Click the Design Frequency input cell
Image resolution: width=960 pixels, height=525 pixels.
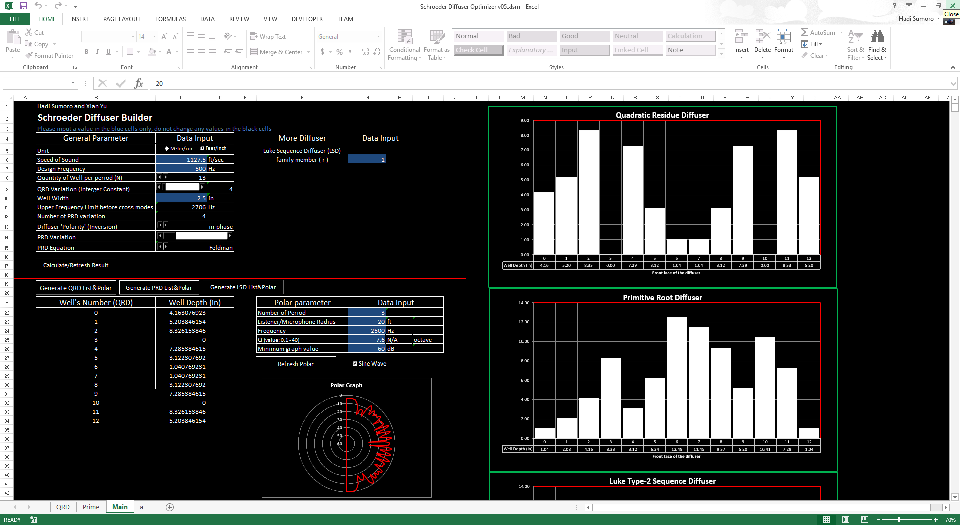point(182,168)
